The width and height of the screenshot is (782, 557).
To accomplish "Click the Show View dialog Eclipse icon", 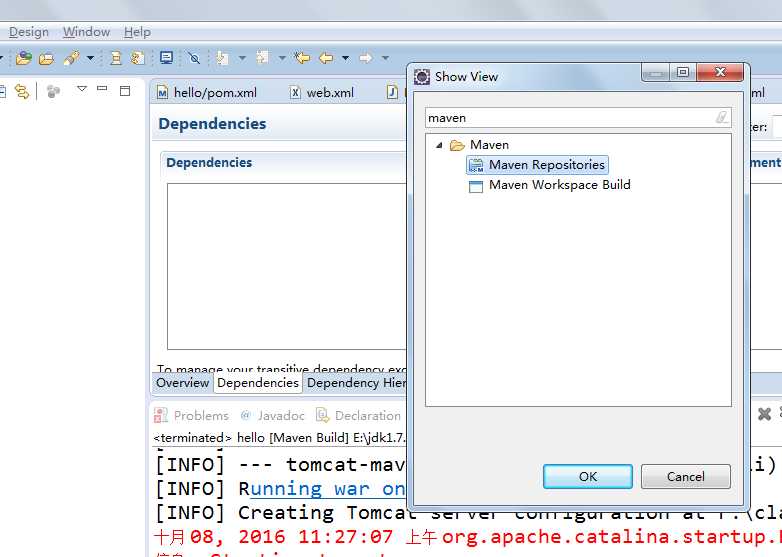I will point(422,77).
